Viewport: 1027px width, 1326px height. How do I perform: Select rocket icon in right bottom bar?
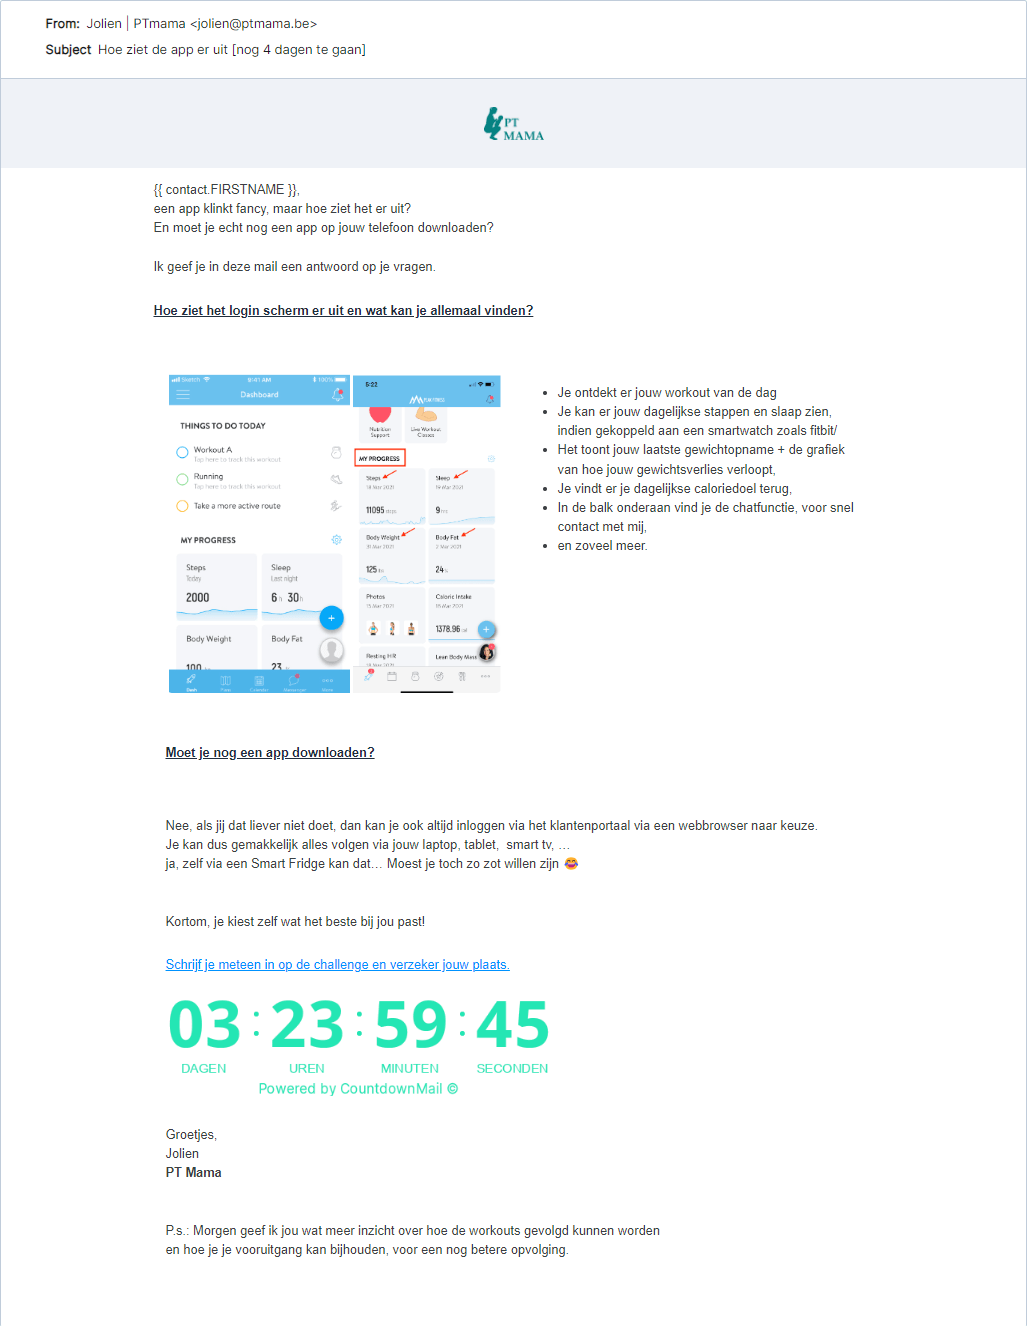[368, 676]
